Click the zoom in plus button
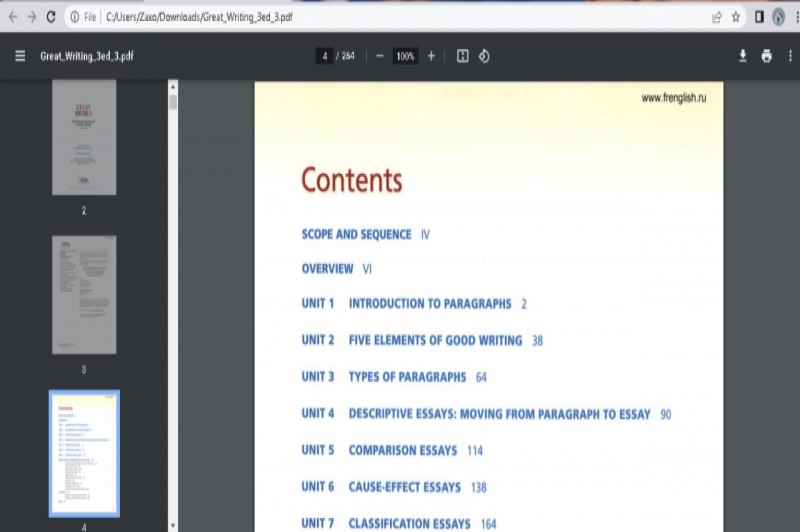The height and width of the screenshot is (532, 800). pyautogui.click(x=431, y=56)
